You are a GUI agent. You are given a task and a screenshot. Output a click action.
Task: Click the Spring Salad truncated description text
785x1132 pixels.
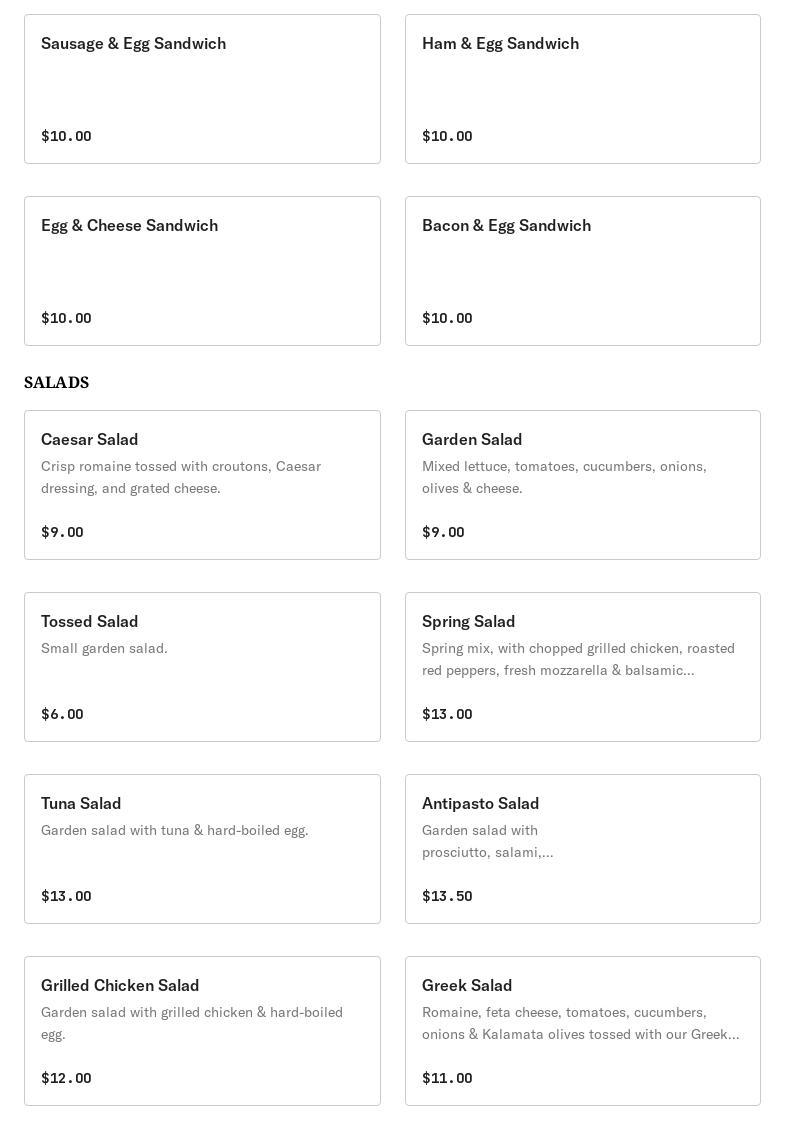[x=578, y=659]
